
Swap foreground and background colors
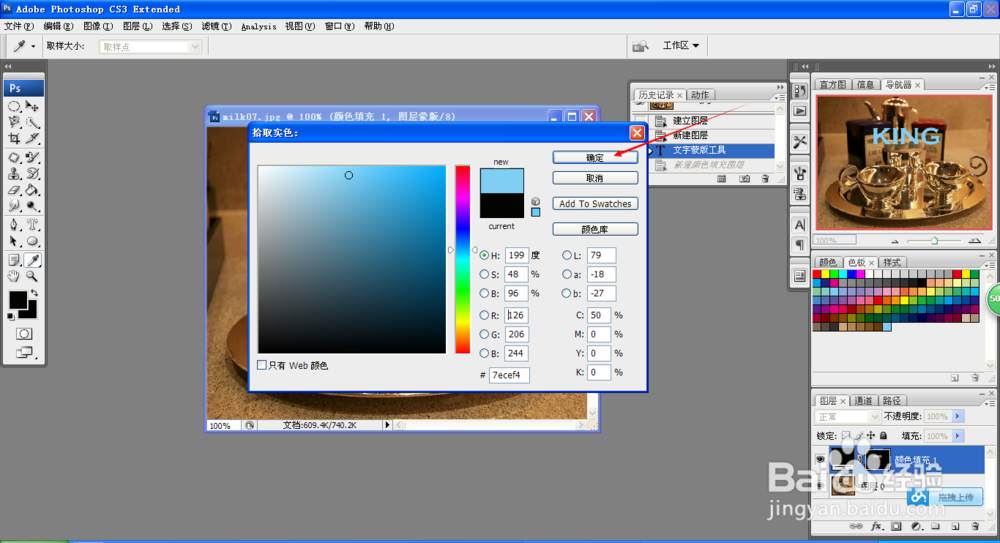(34, 294)
